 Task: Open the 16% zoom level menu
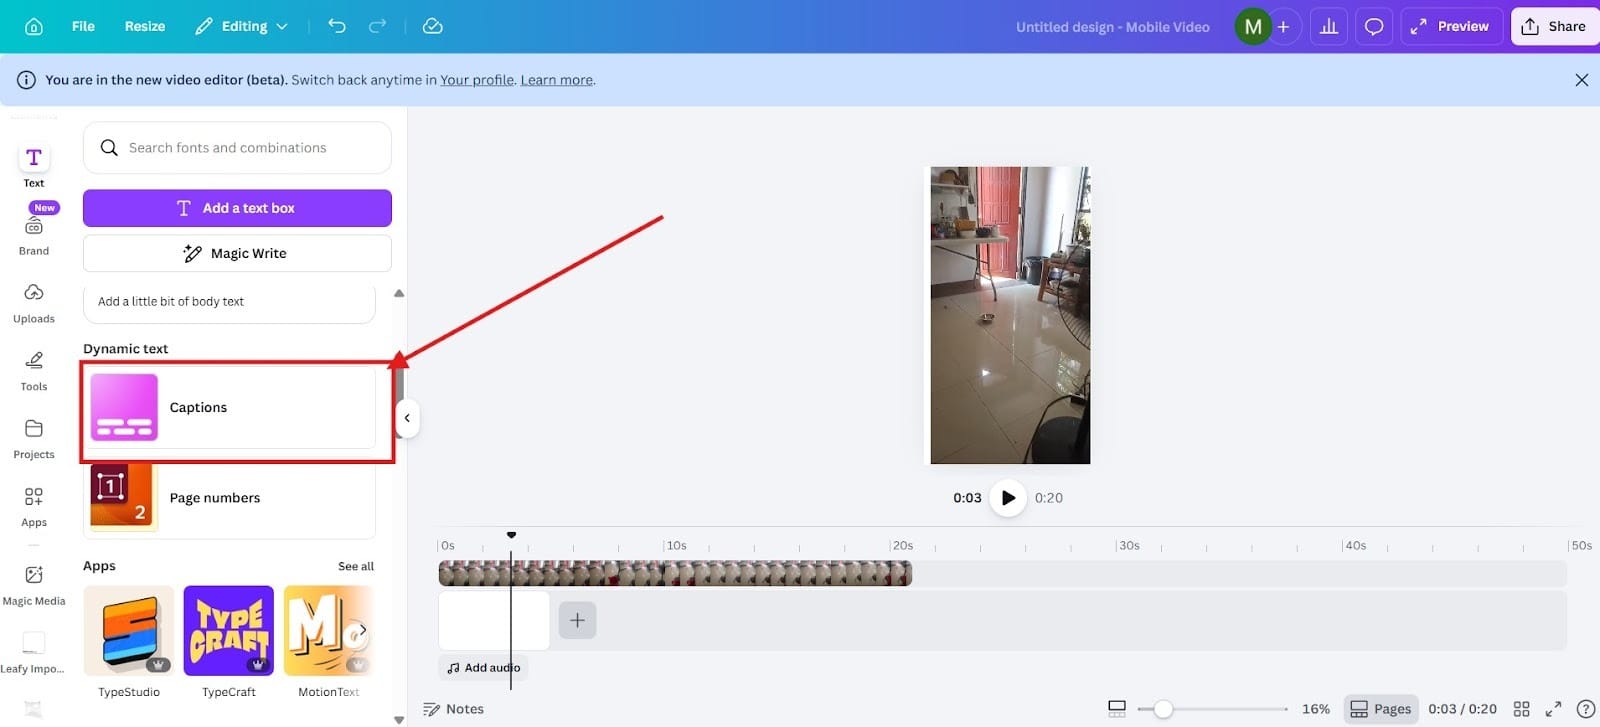click(1315, 709)
